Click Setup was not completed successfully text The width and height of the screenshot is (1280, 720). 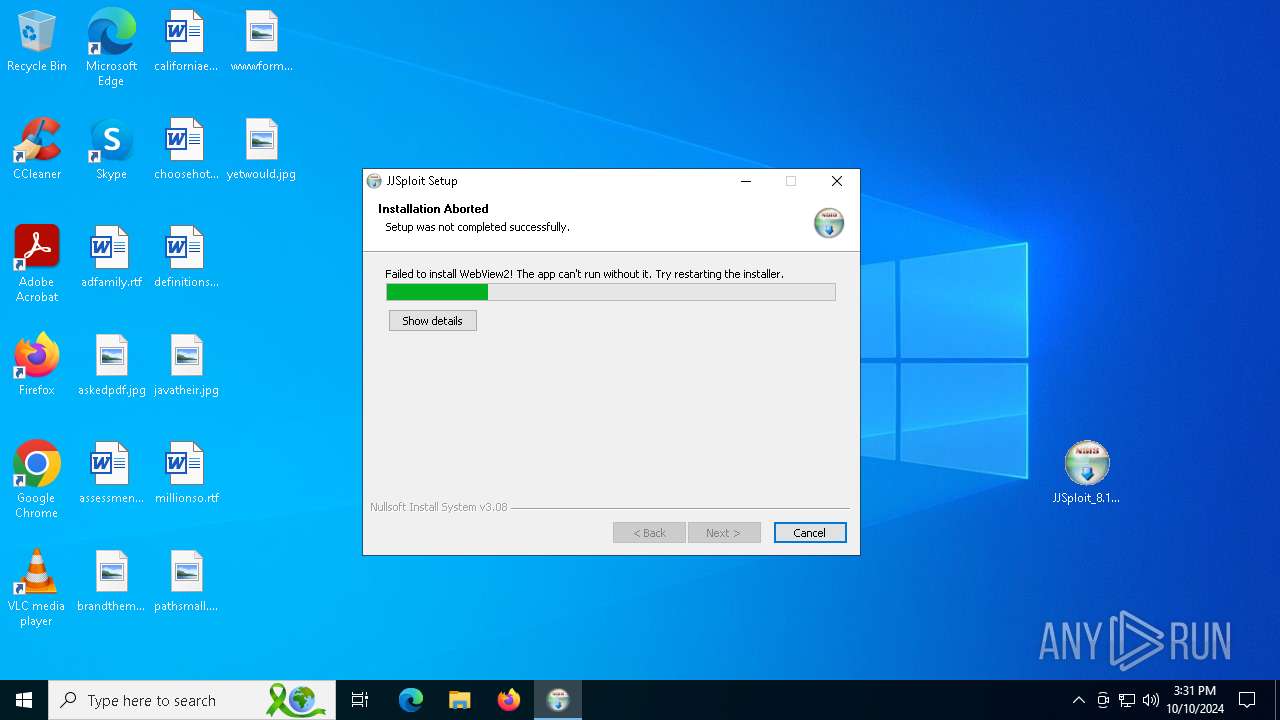tap(477, 227)
